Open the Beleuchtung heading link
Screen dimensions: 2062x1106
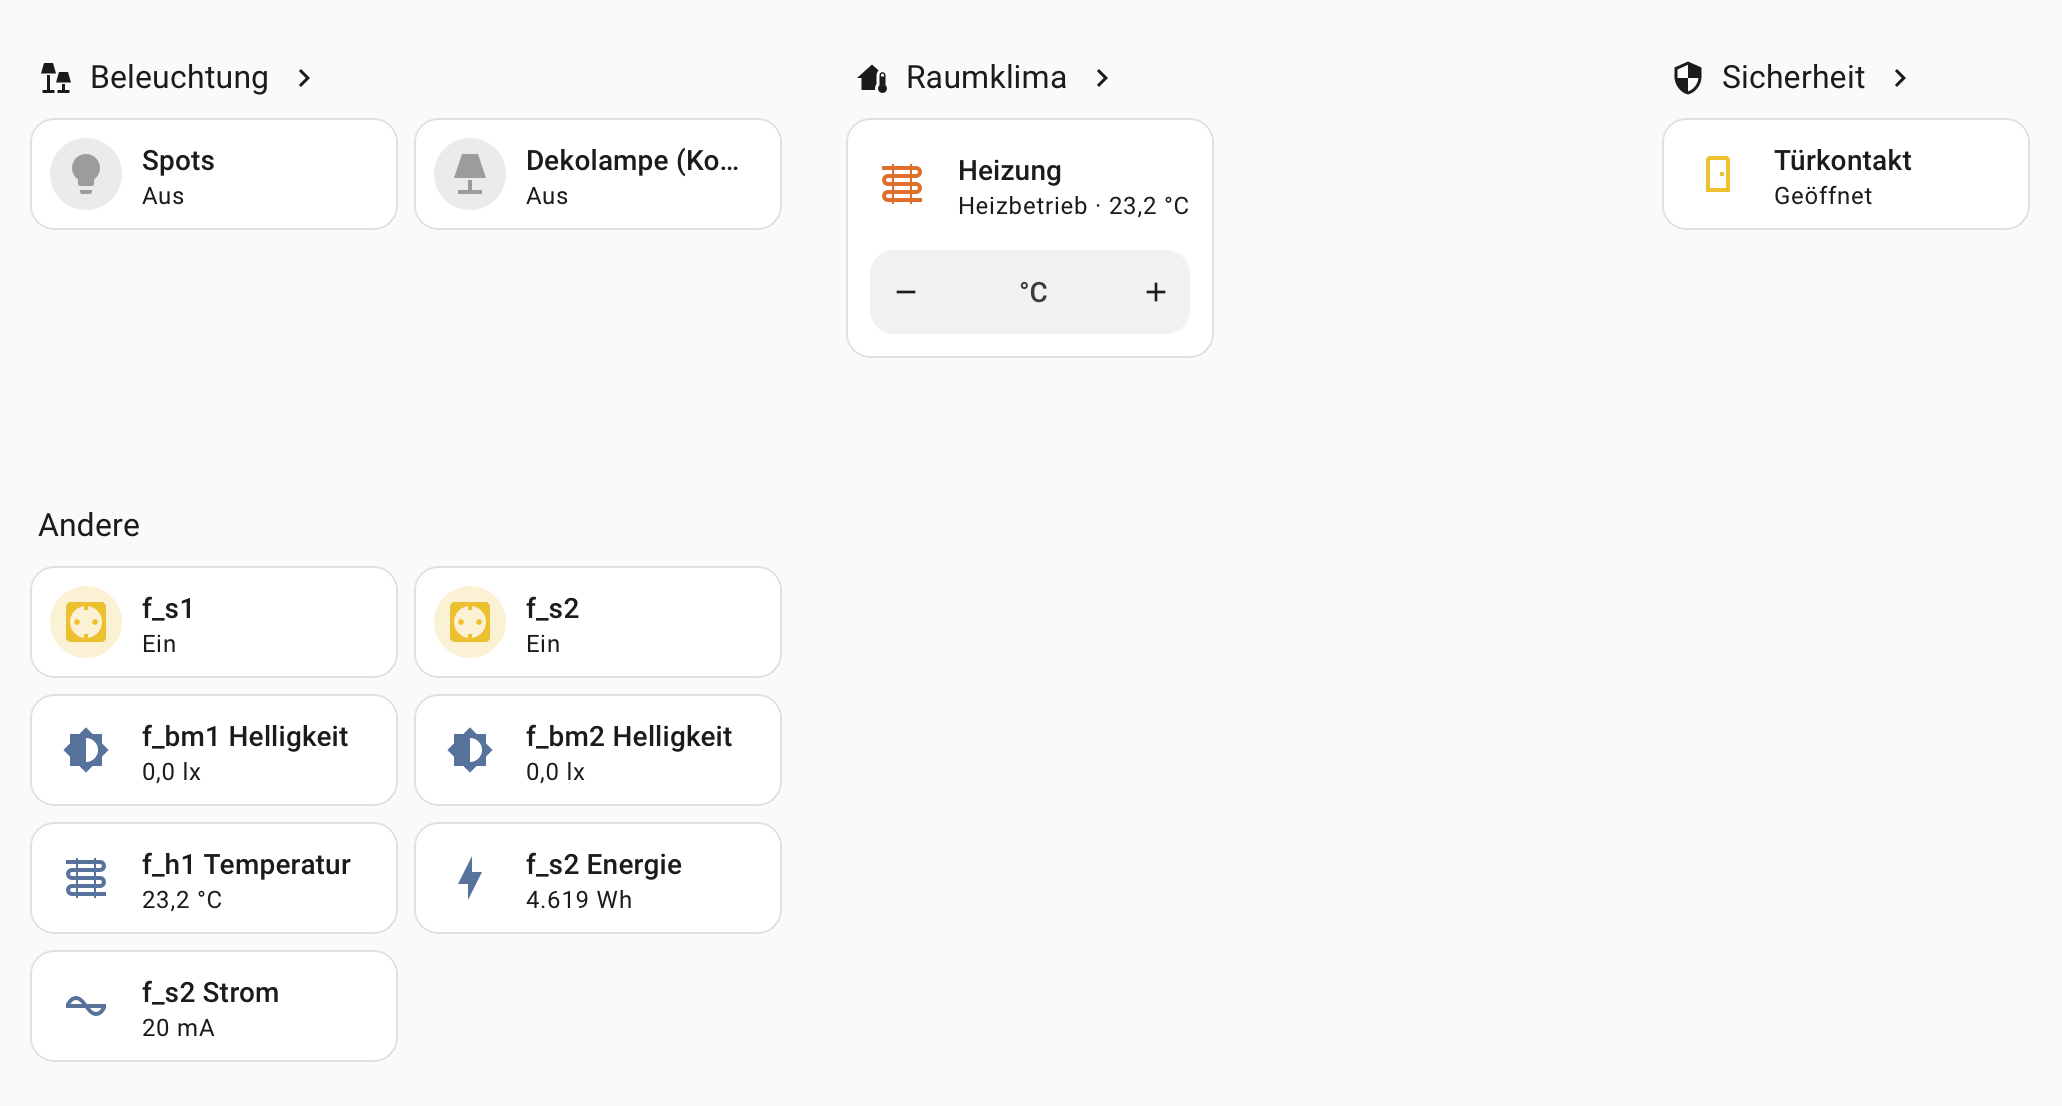pyautogui.click(x=179, y=78)
